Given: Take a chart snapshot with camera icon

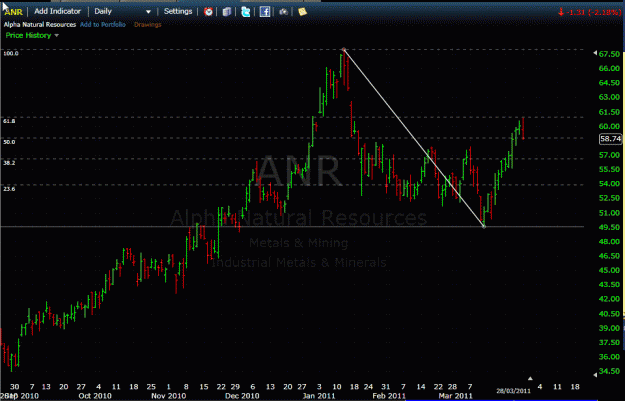Looking at the screenshot, I should [283, 12].
